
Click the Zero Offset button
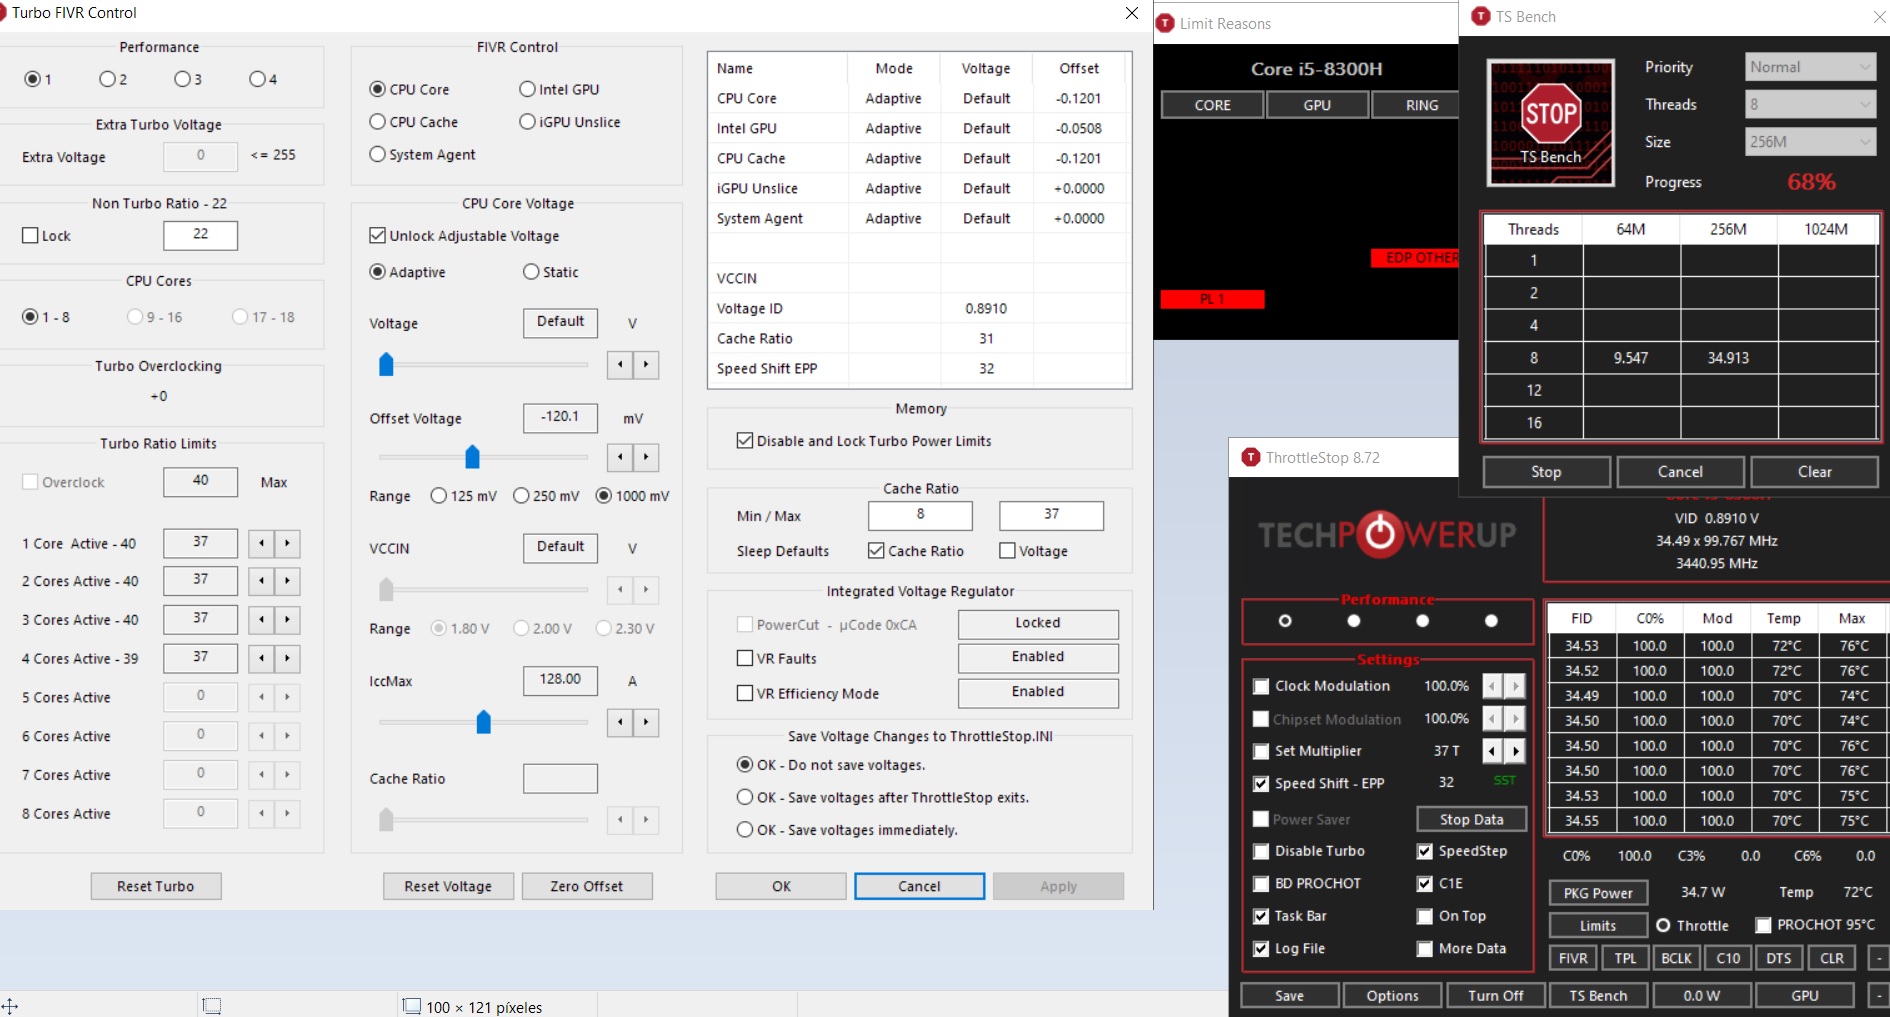click(586, 886)
